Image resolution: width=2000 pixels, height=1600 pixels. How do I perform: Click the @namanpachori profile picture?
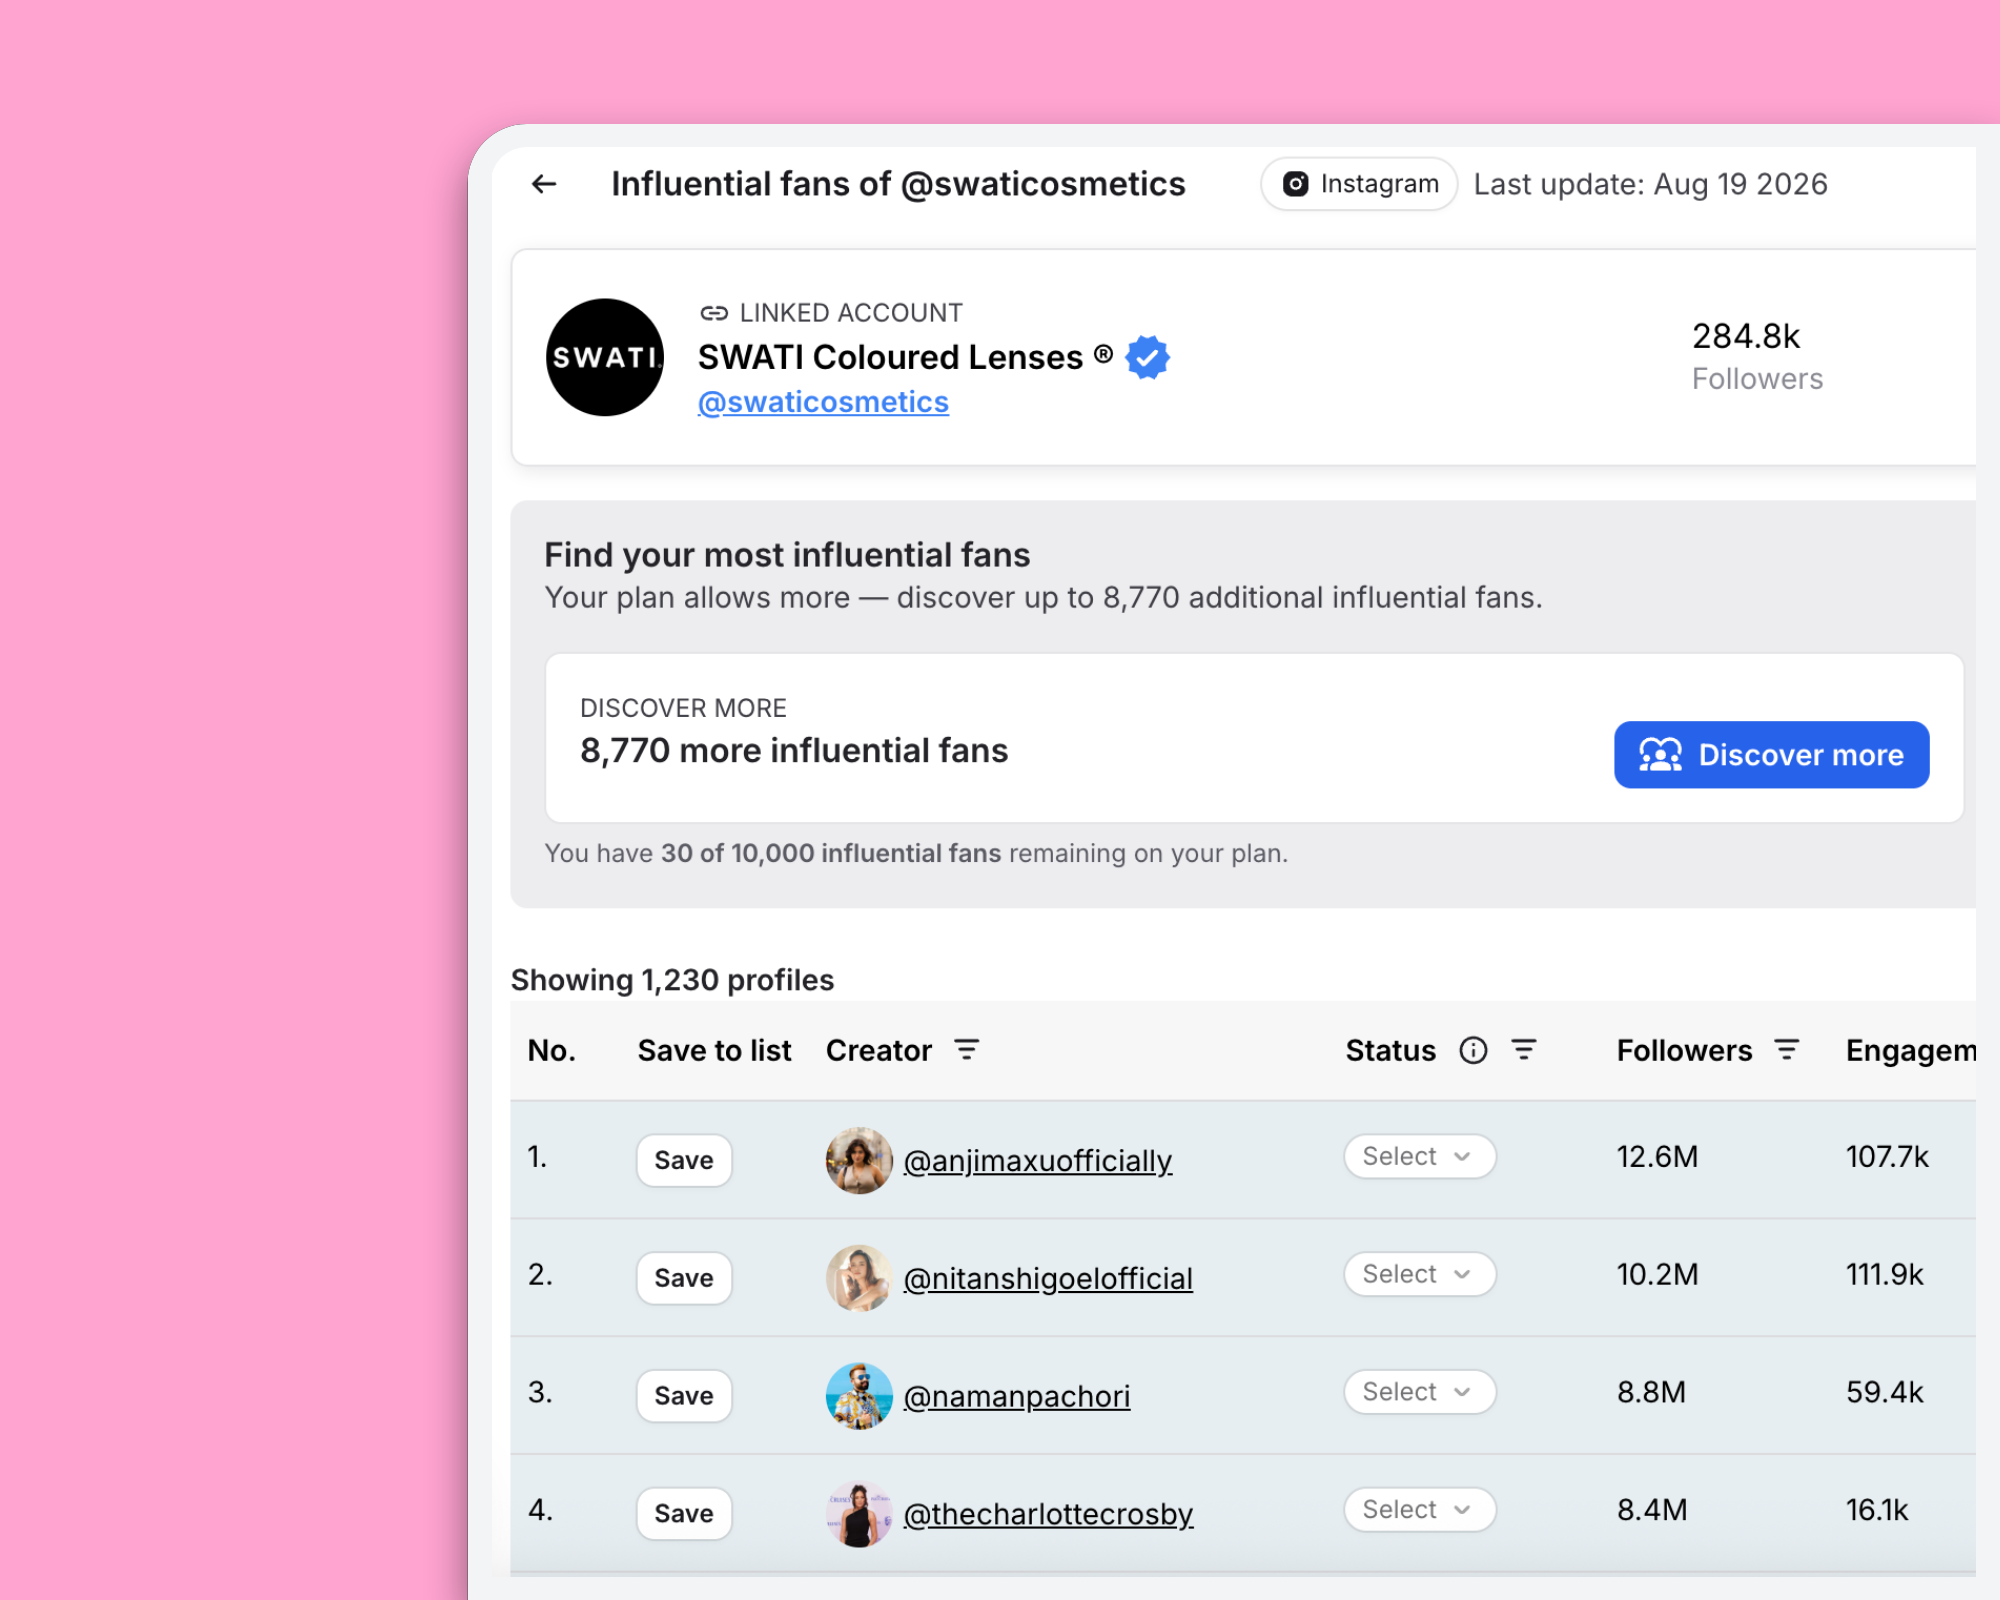[859, 1396]
